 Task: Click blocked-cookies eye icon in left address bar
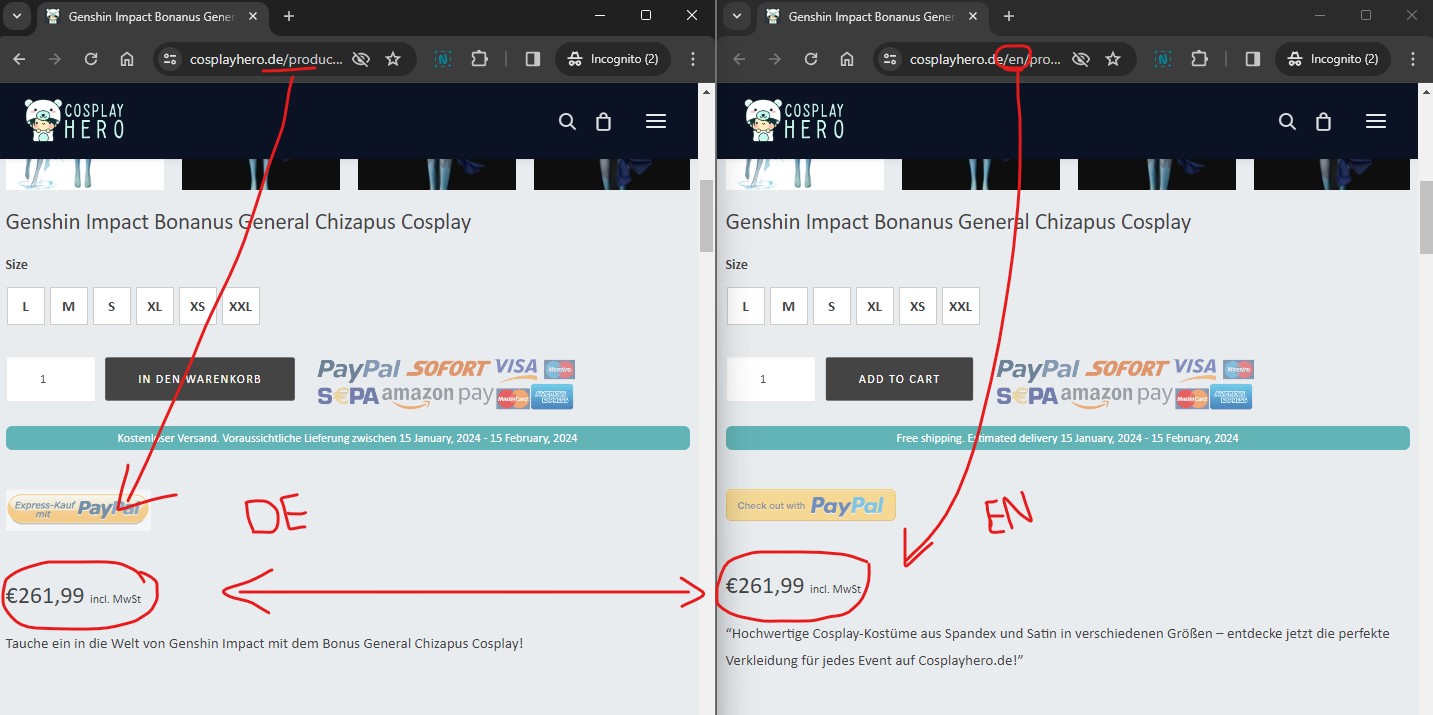pos(361,59)
